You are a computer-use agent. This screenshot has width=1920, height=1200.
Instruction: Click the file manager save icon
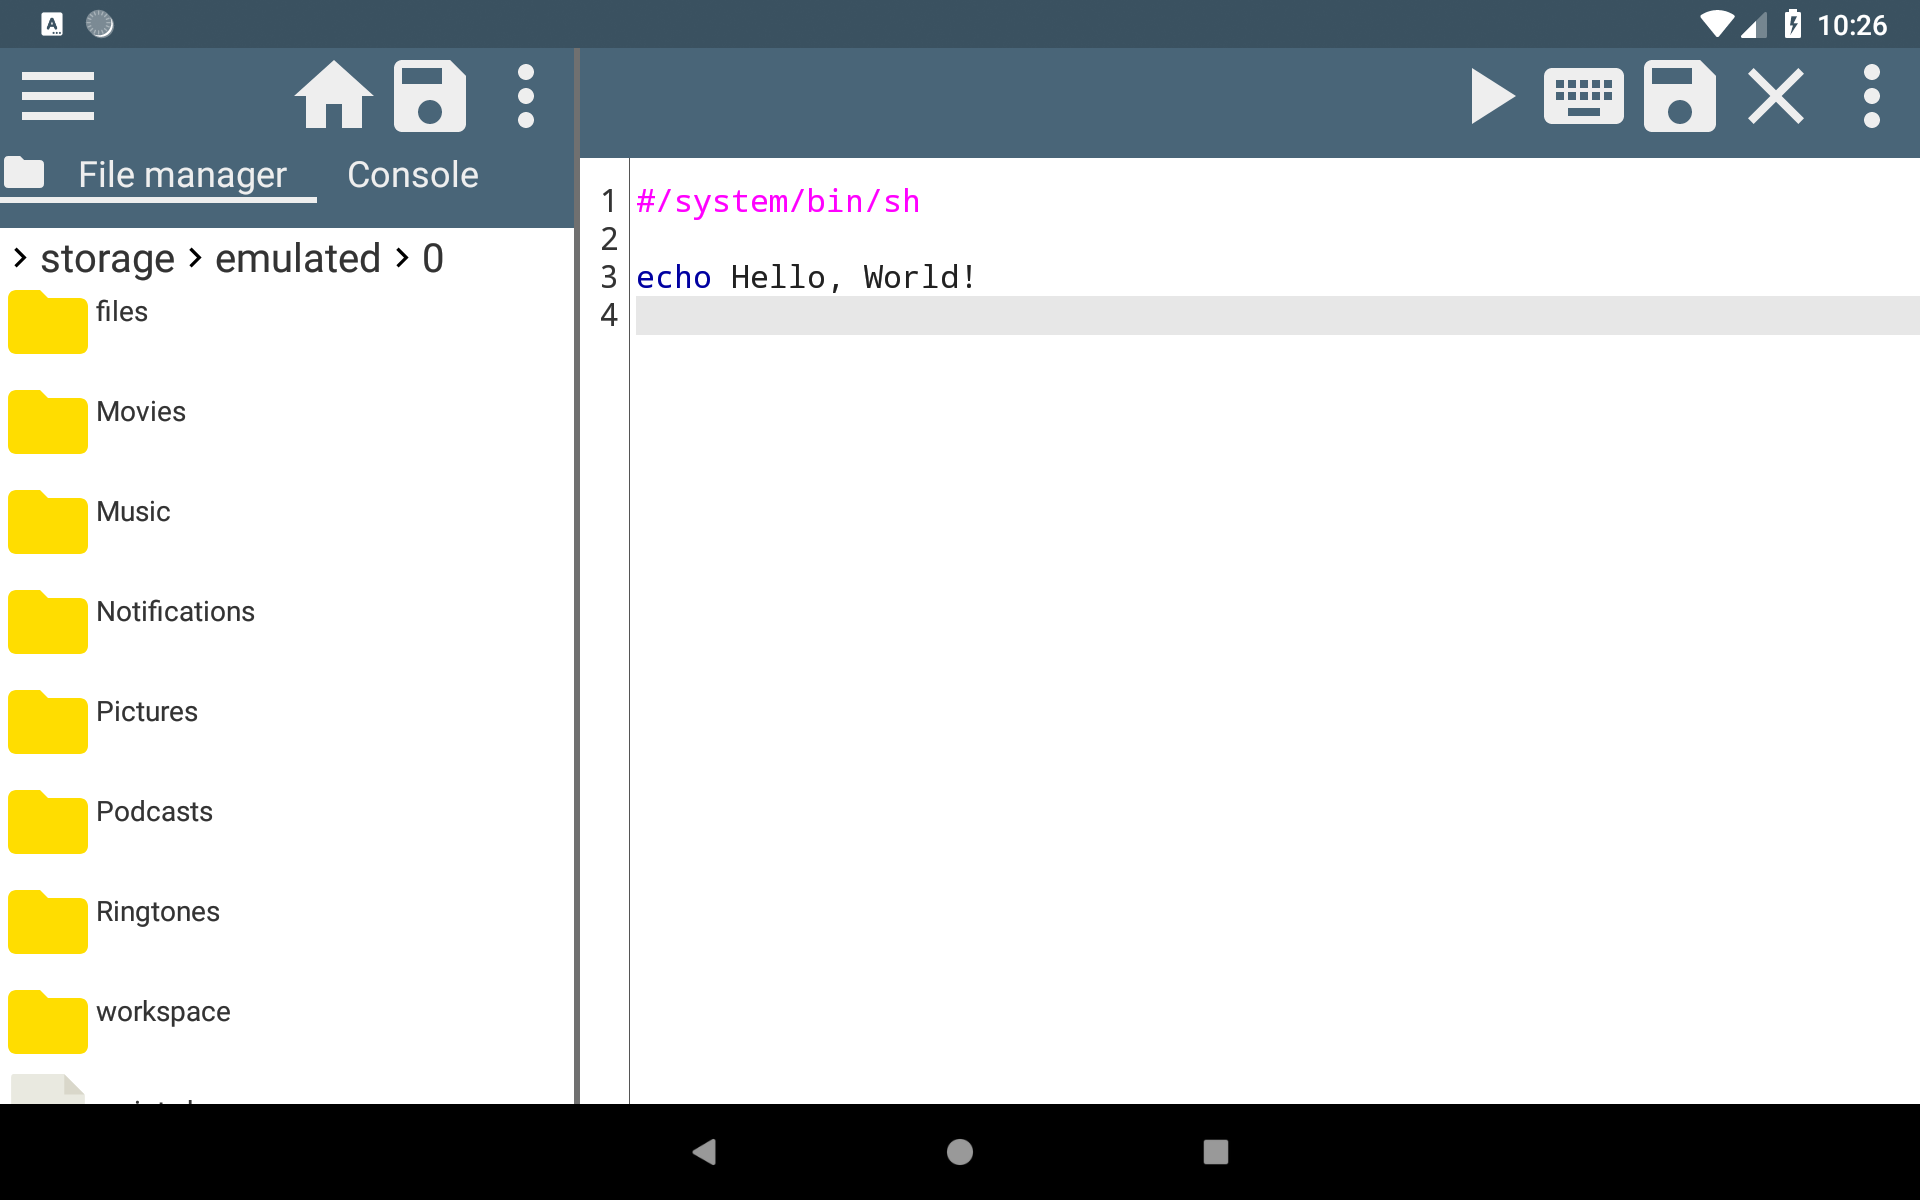pos(430,96)
